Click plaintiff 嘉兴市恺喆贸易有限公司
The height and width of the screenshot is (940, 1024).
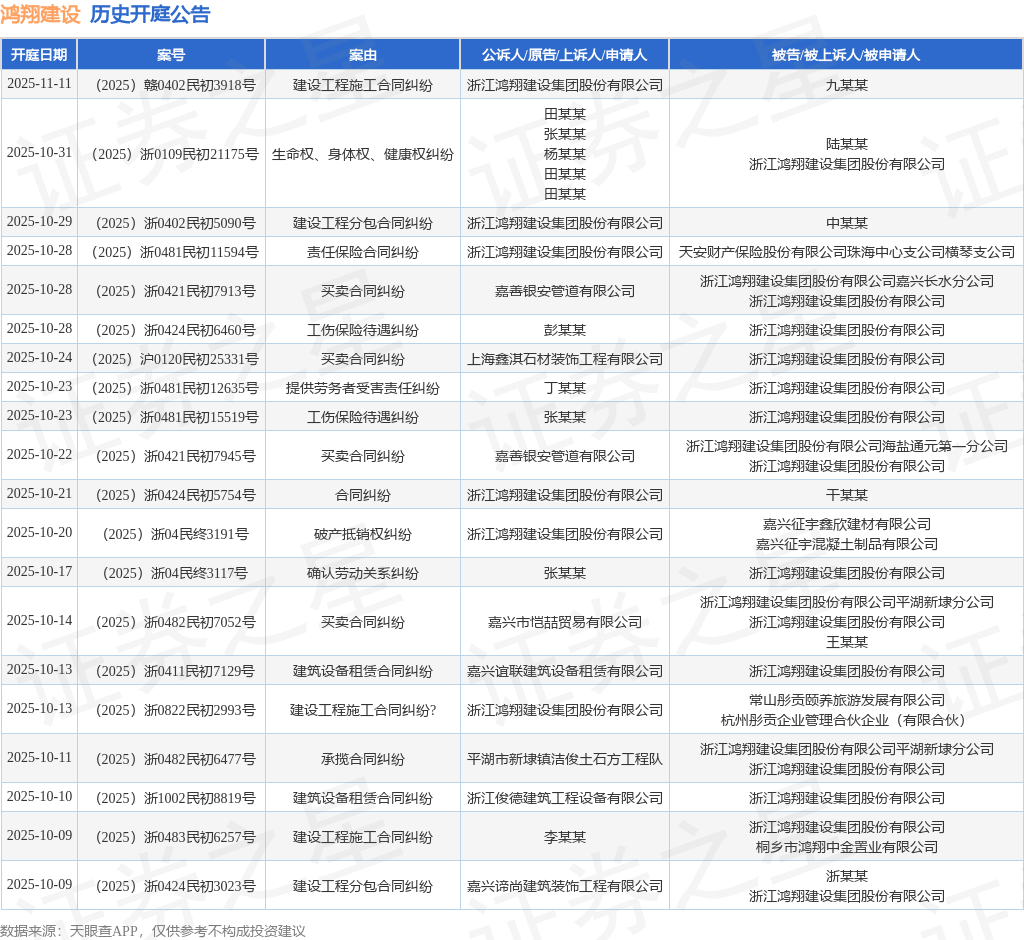coord(565,622)
